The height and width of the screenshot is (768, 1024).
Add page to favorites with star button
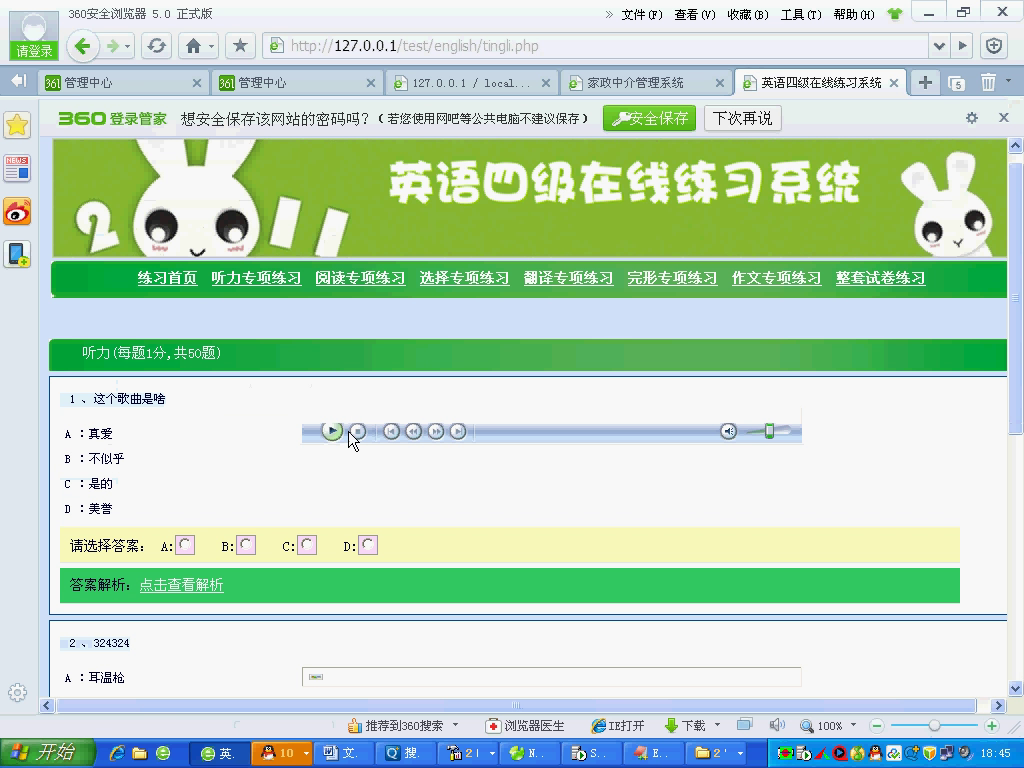tap(240, 46)
